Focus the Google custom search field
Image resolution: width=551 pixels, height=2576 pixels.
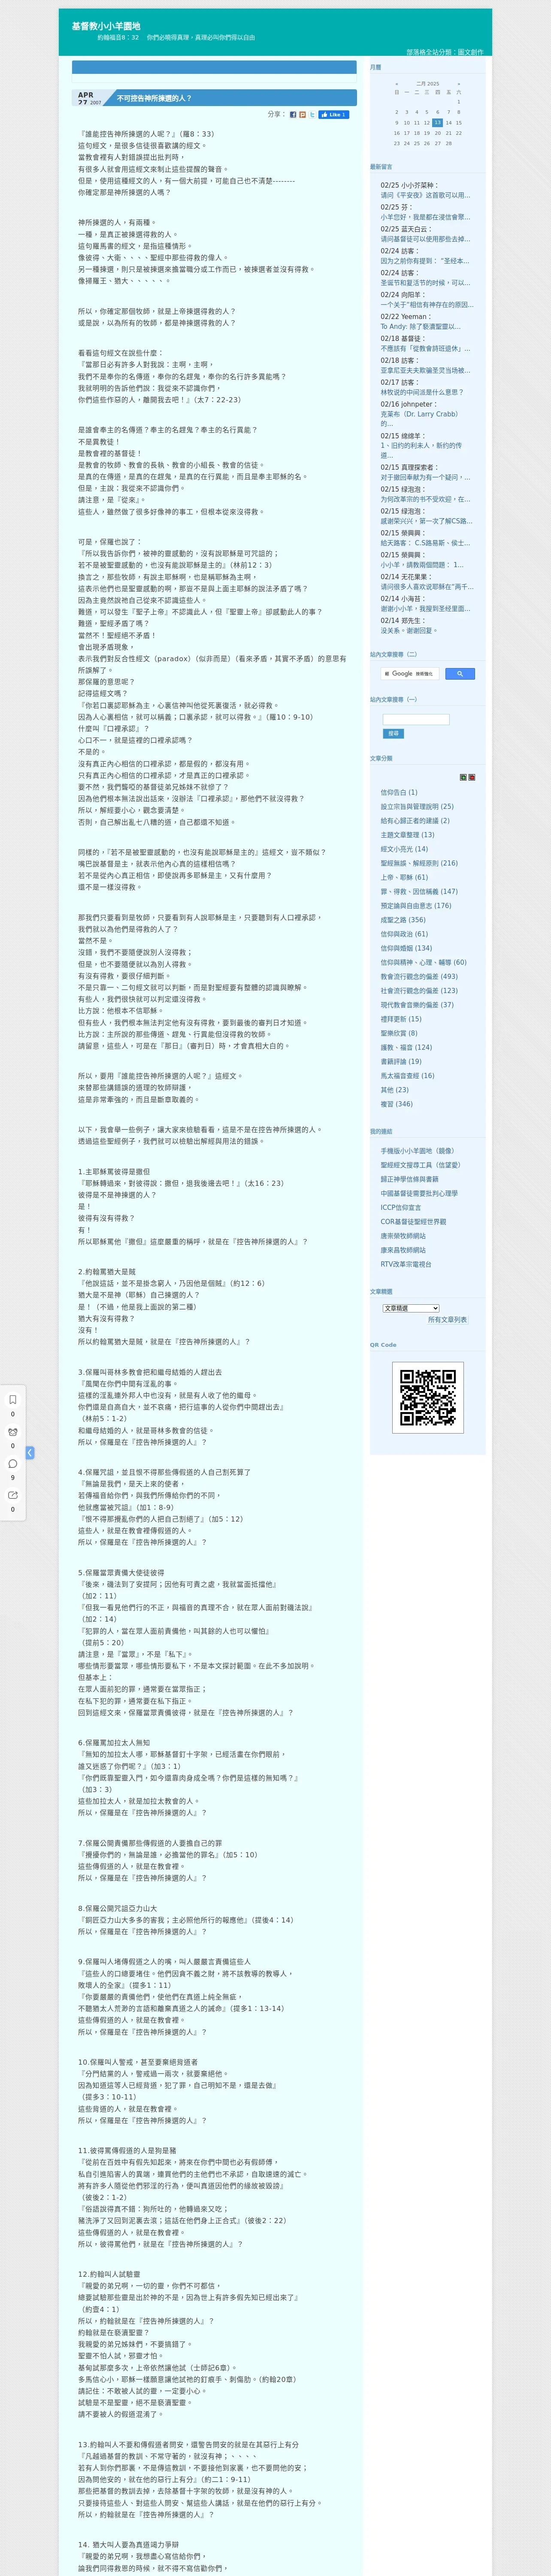(410, 674)
